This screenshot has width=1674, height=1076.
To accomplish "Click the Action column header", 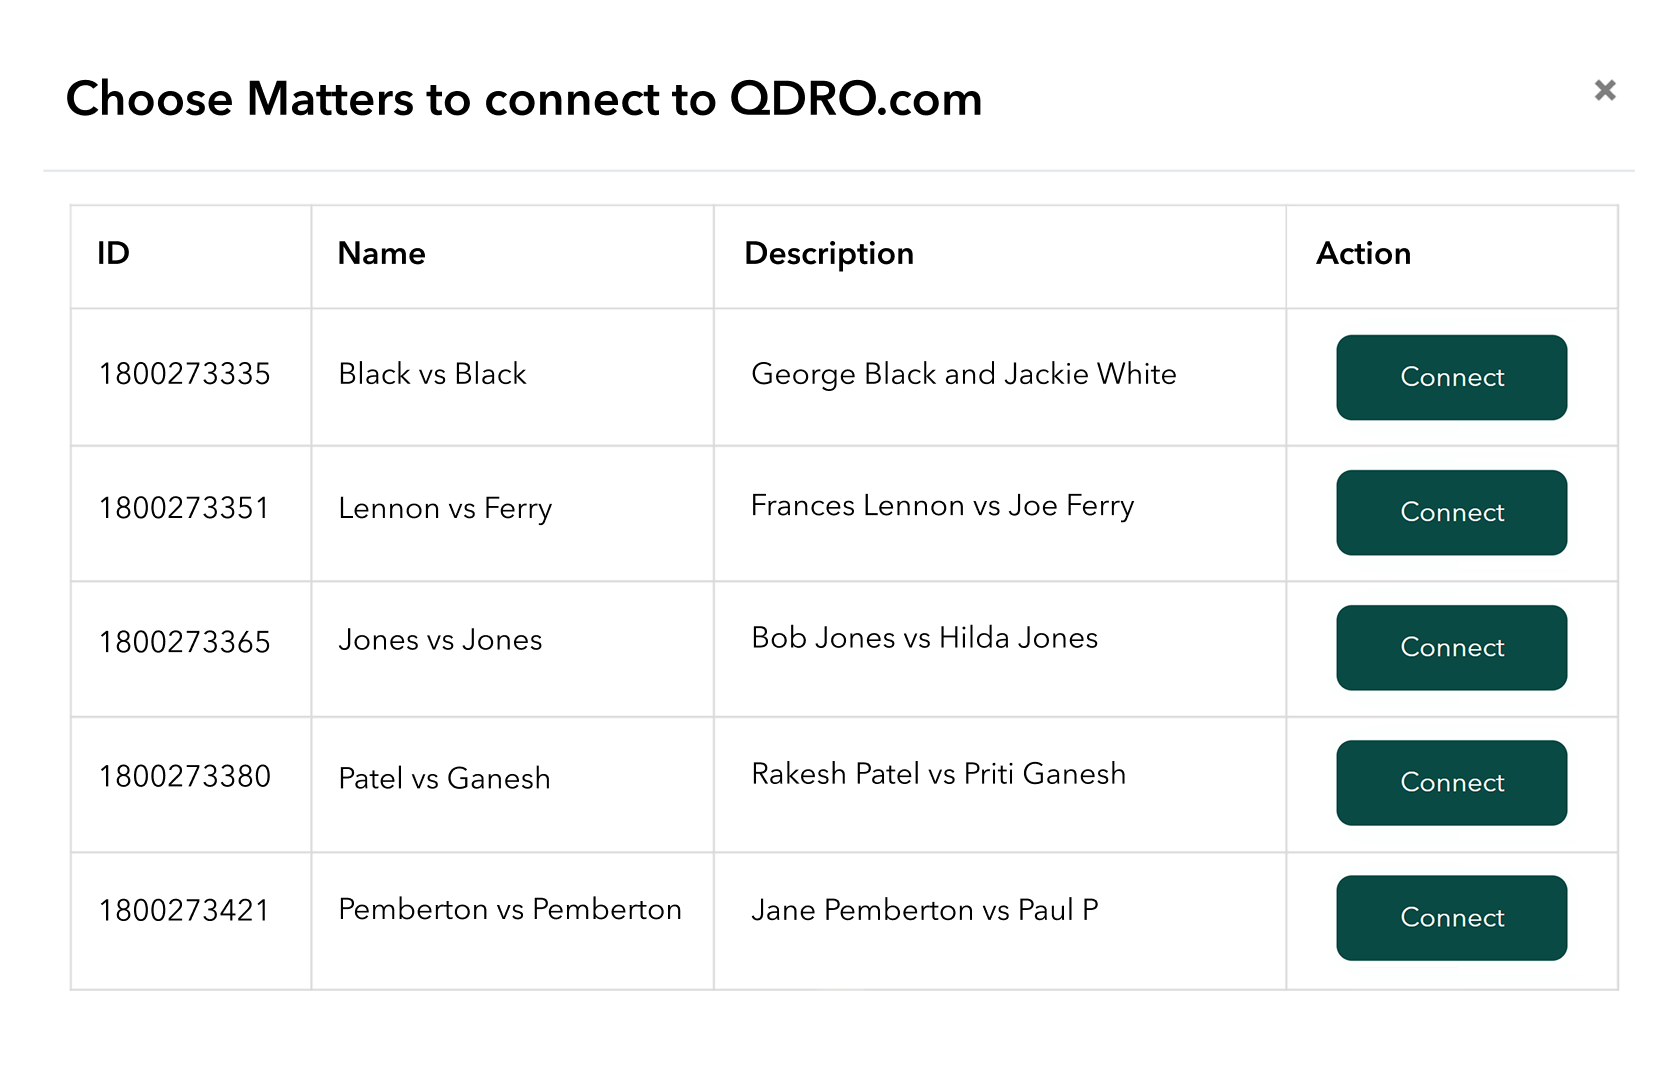I will click(x=1362, y=254).
